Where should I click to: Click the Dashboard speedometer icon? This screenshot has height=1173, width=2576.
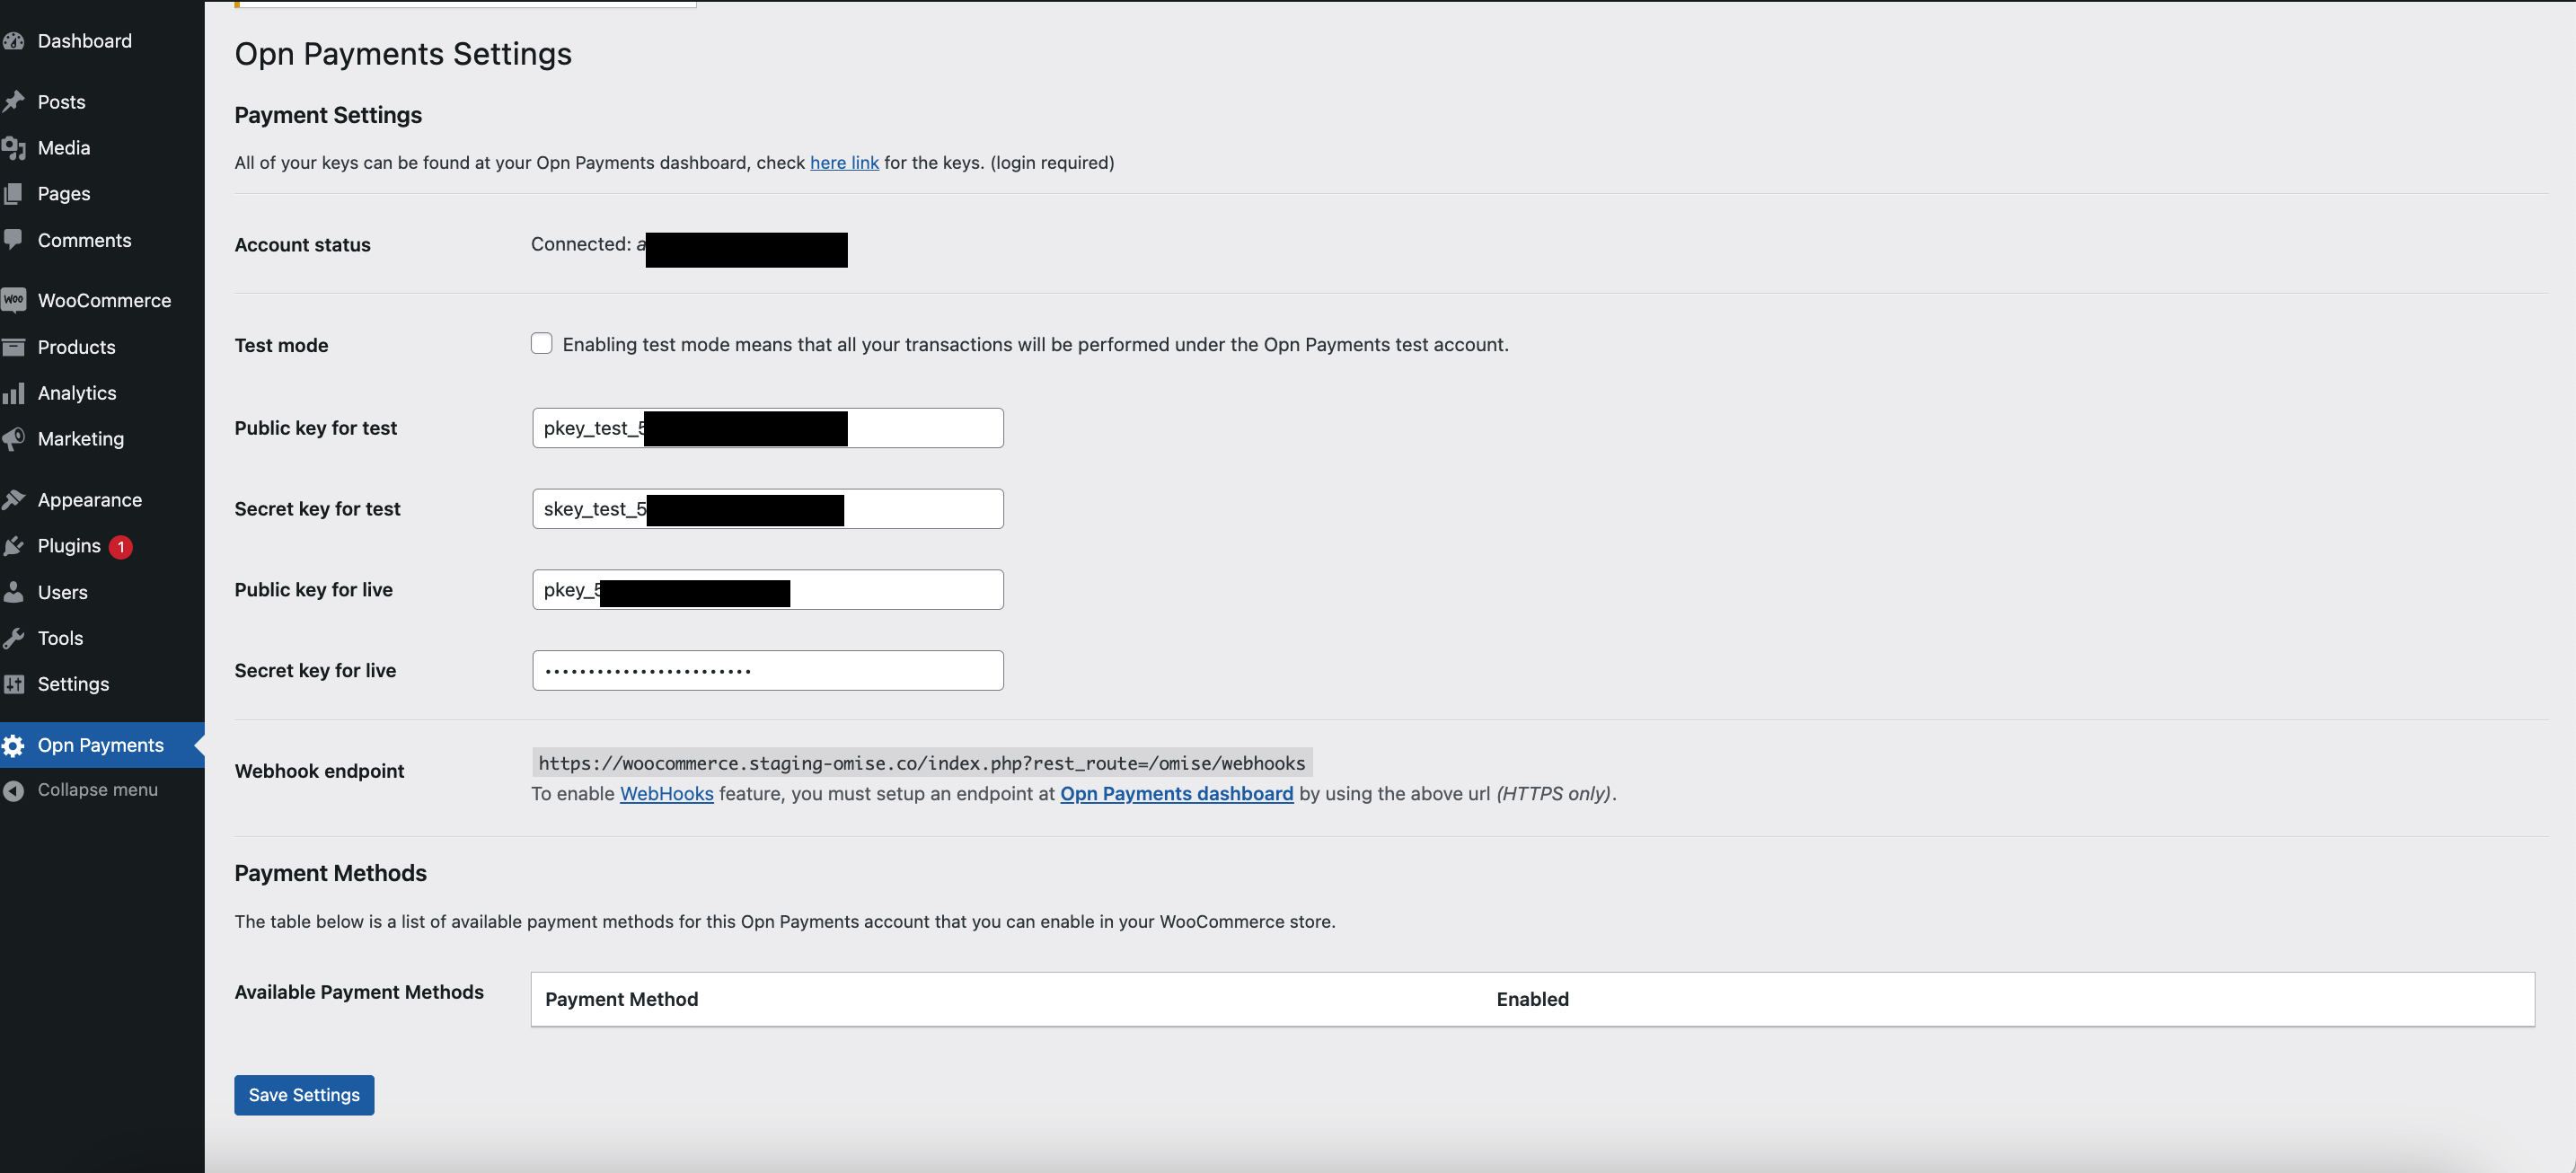[x=14, y=40]
